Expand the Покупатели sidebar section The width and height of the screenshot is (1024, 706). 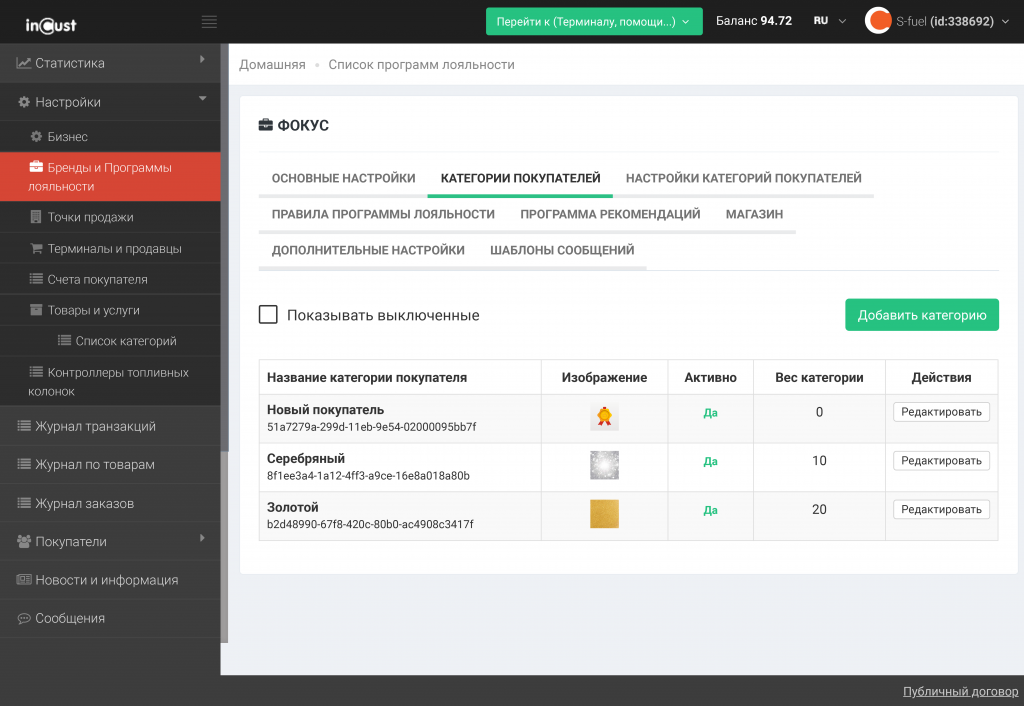[110, 541]
